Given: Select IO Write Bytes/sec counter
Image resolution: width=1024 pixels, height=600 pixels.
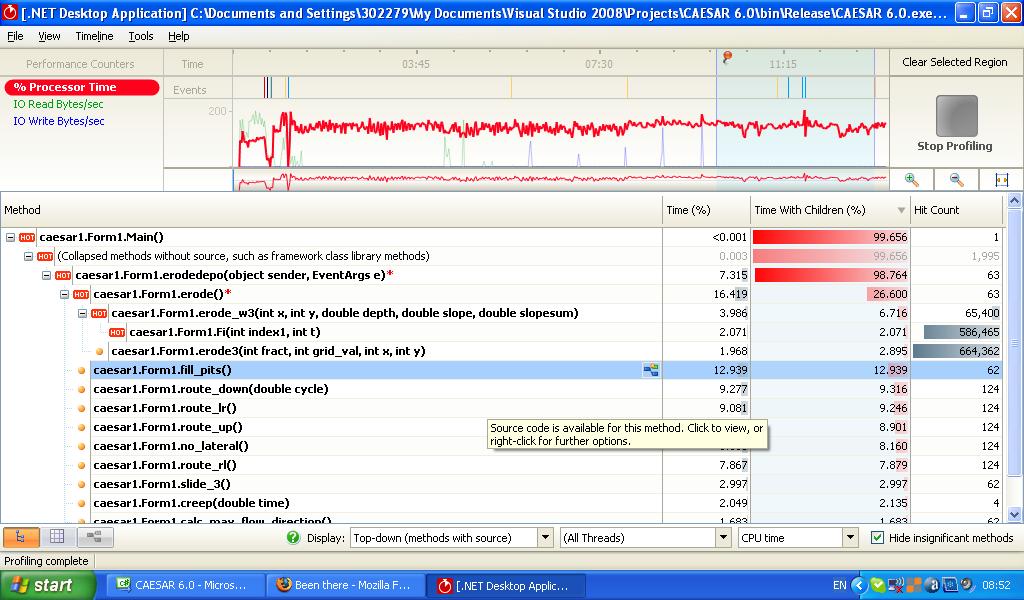Looking at the screenshot, I should (59, 121).
